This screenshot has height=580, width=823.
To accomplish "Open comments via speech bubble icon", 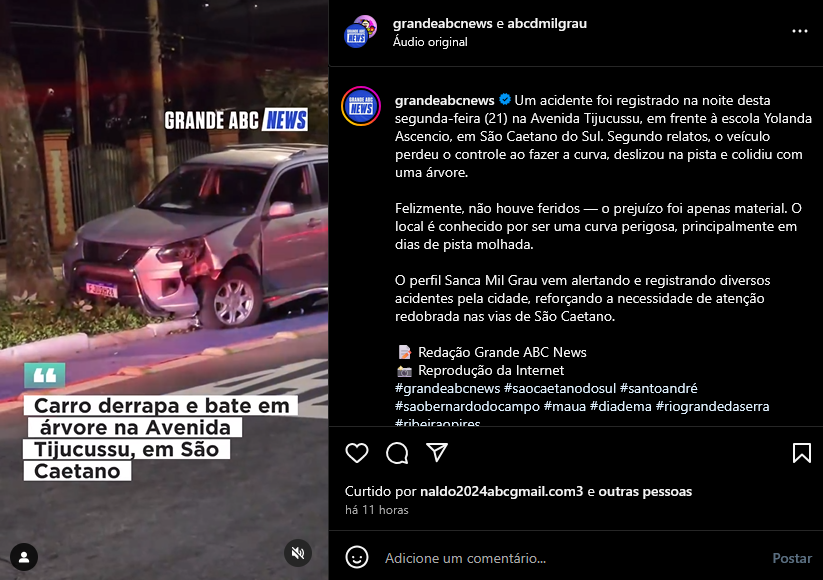I will tap(397, 453).
